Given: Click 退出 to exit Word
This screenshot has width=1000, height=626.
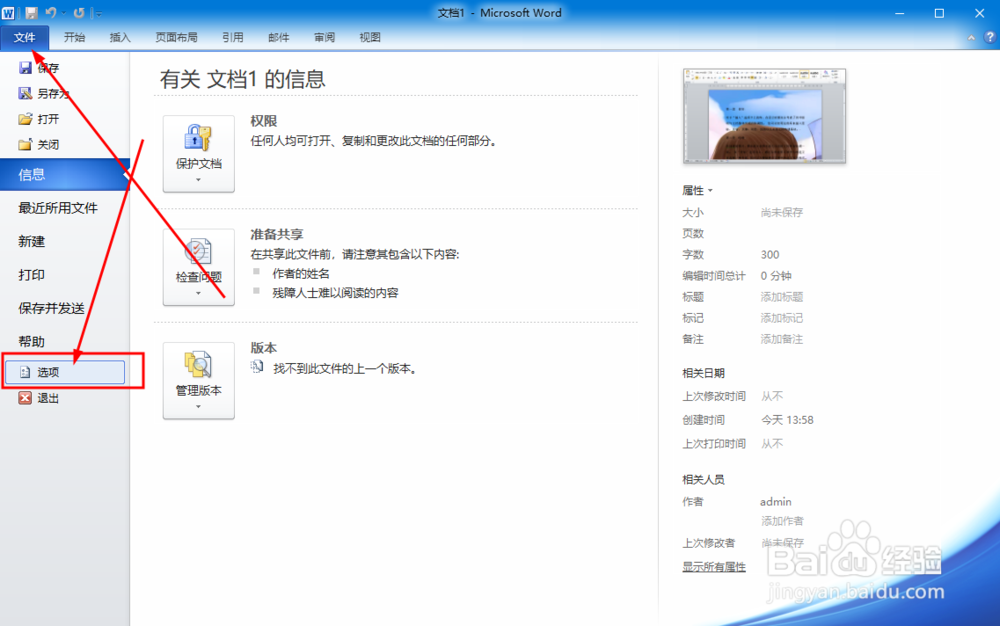Looking at the screenshot, I should [40, 398].
